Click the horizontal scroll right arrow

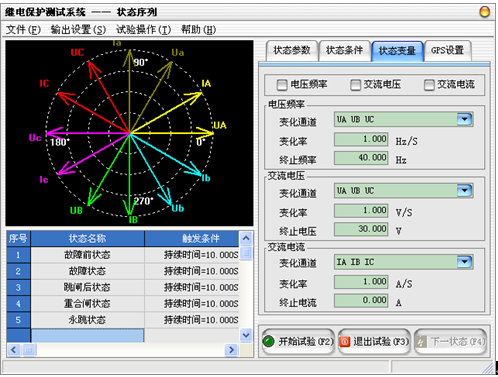[231, 350]
